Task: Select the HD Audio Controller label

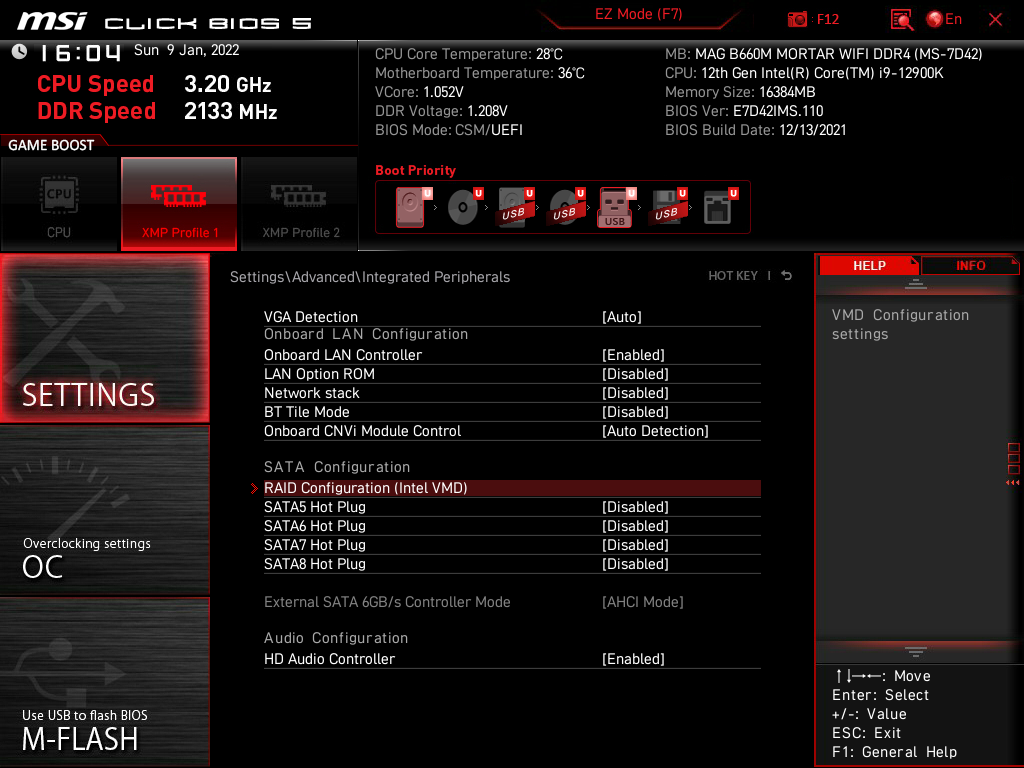Action: point(329,659)
